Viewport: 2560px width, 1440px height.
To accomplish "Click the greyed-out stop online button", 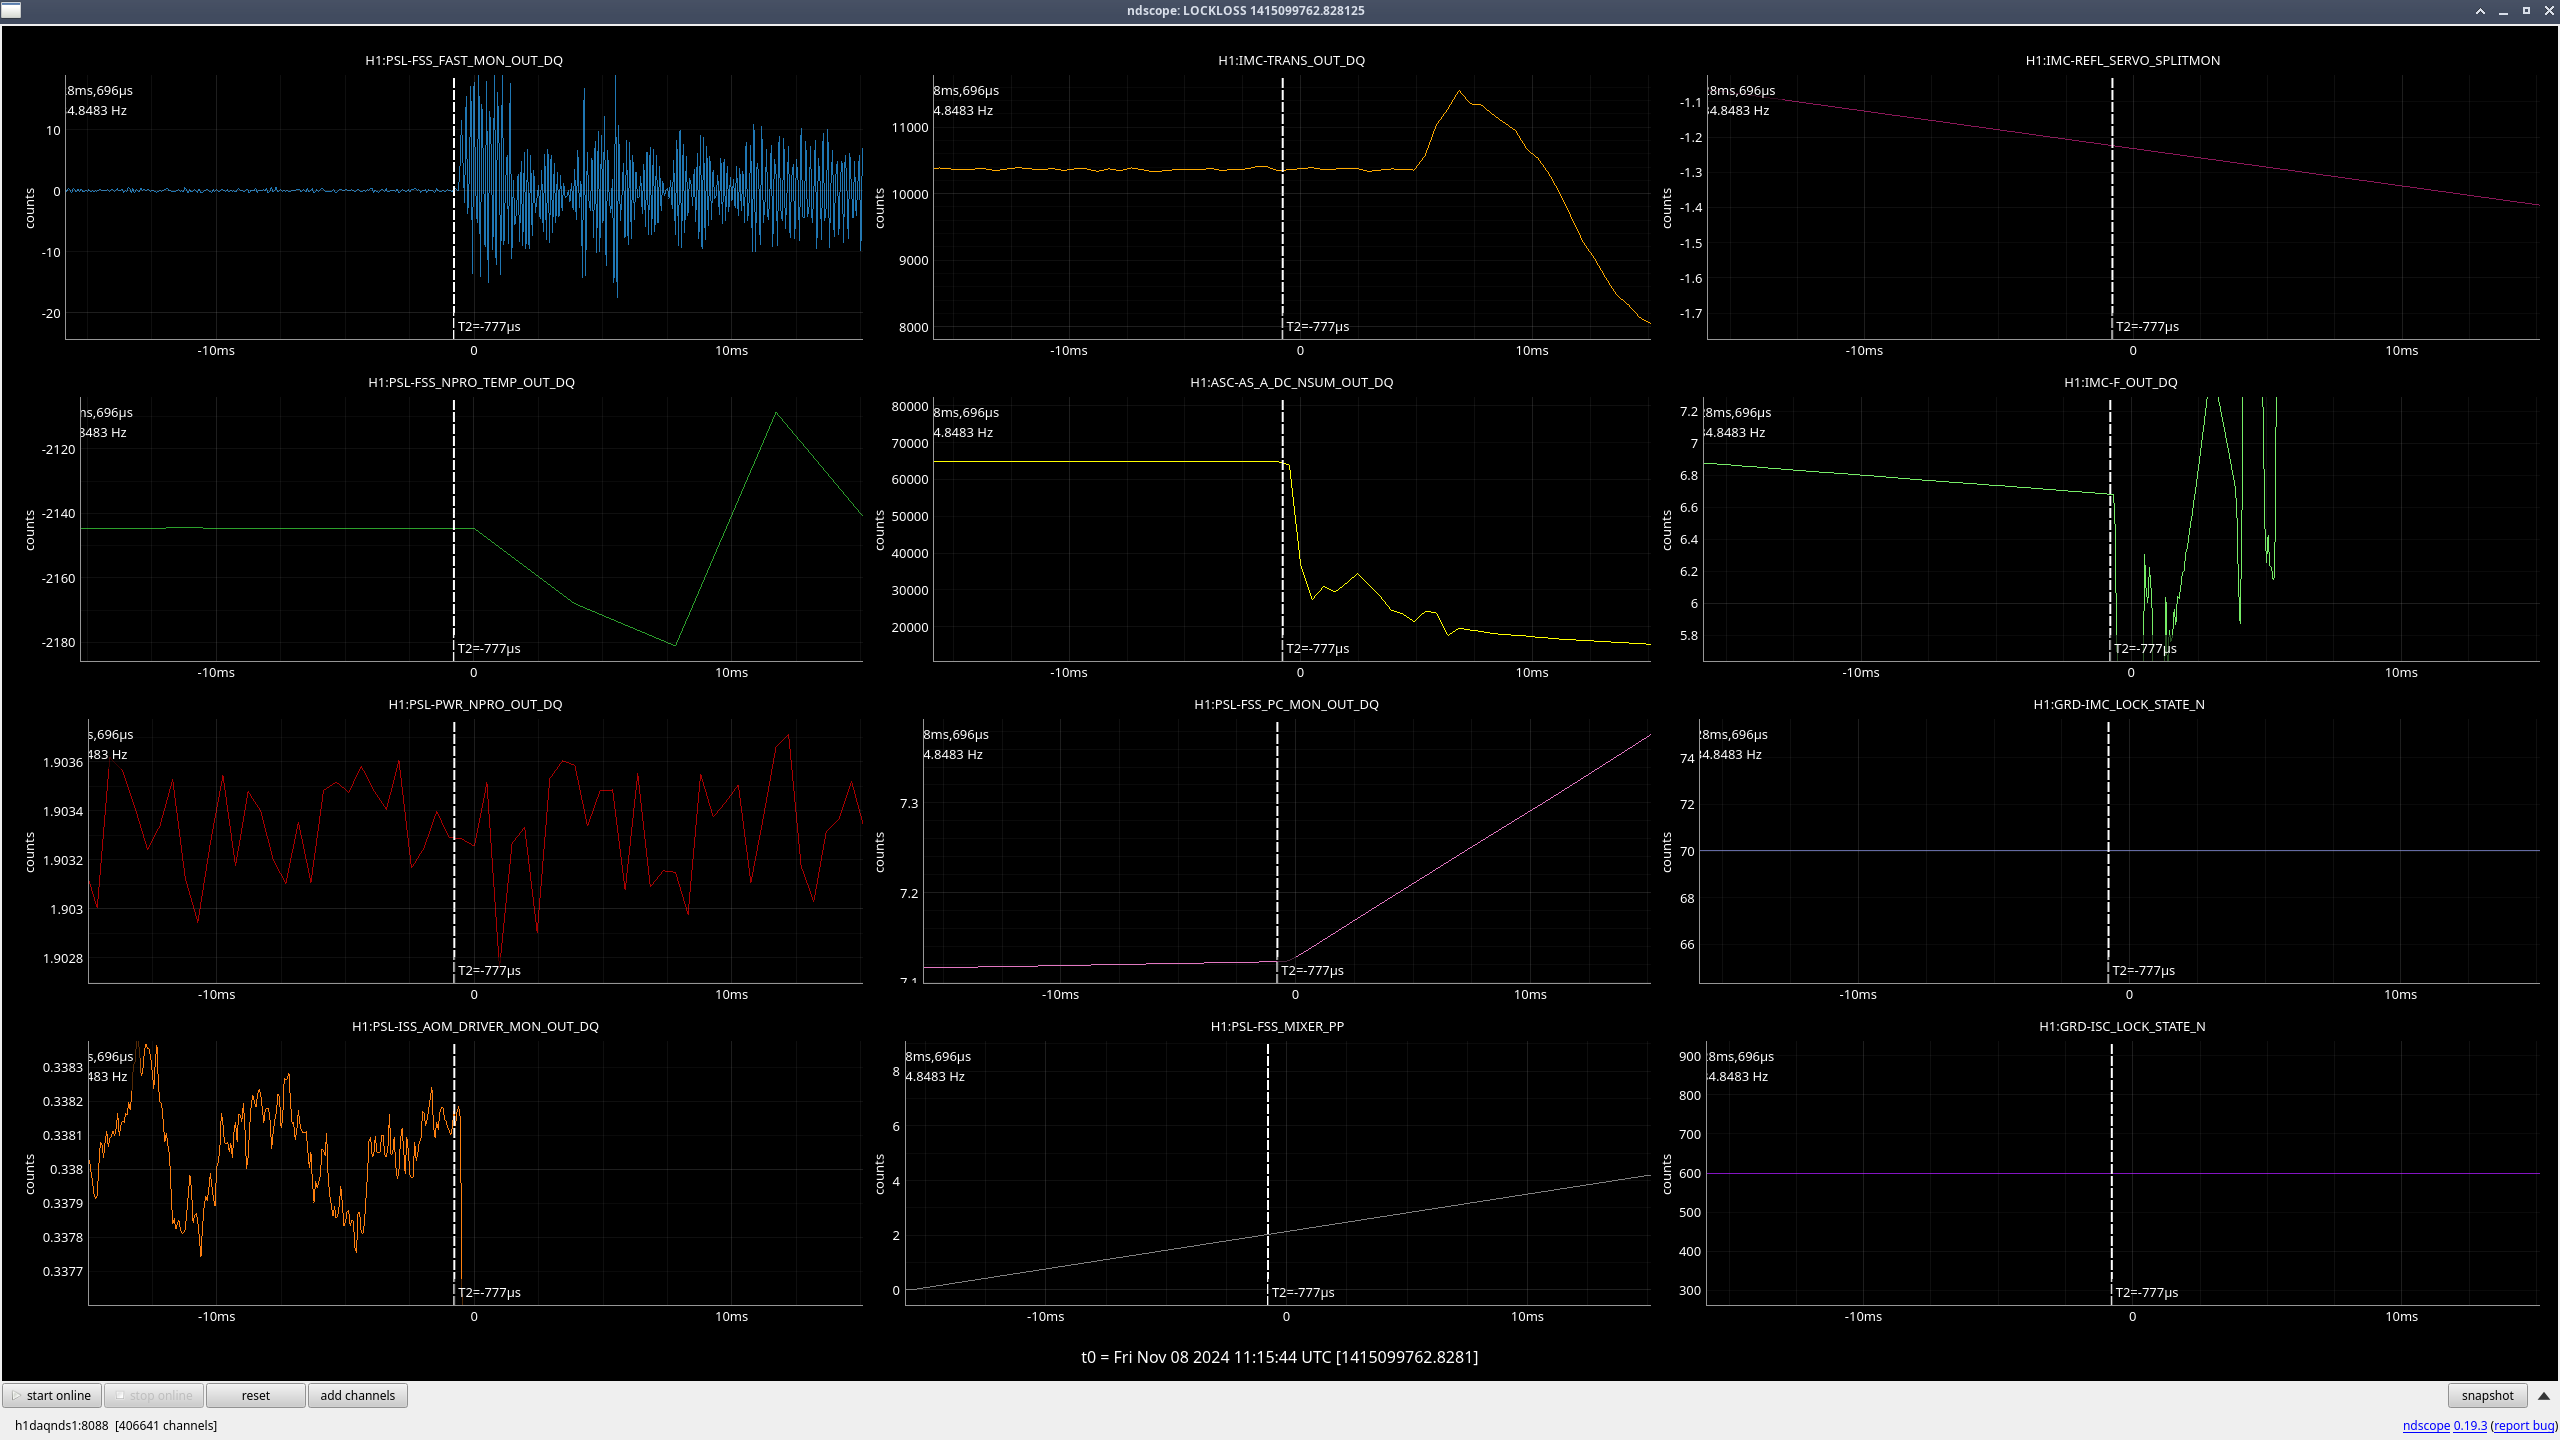I will tap(154, 1395).
